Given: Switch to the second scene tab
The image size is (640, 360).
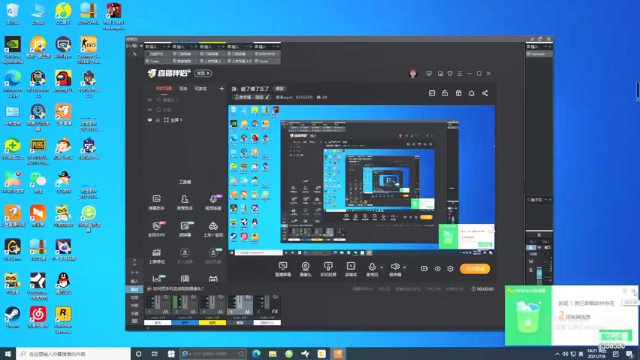Looking at the screenshot, I should pos(183,88).
